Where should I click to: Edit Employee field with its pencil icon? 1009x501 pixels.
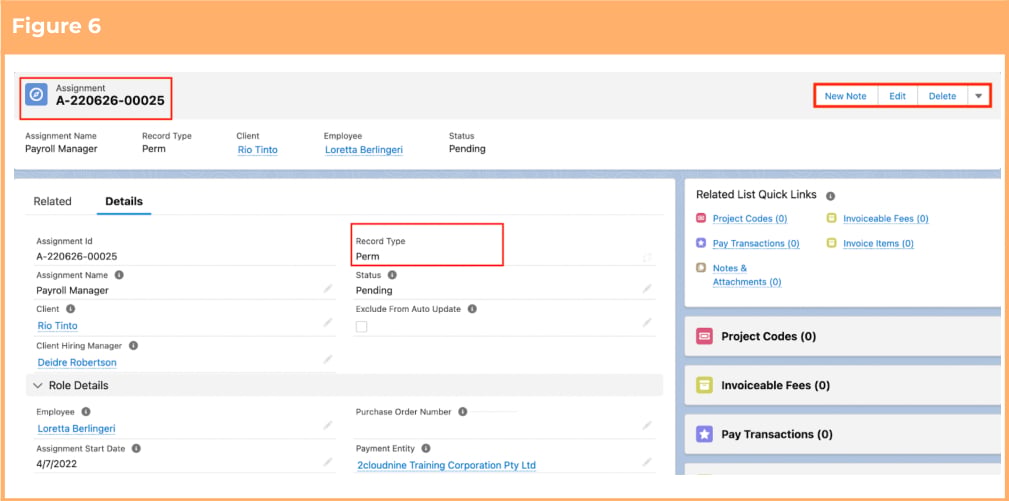[x=328, y=425]
